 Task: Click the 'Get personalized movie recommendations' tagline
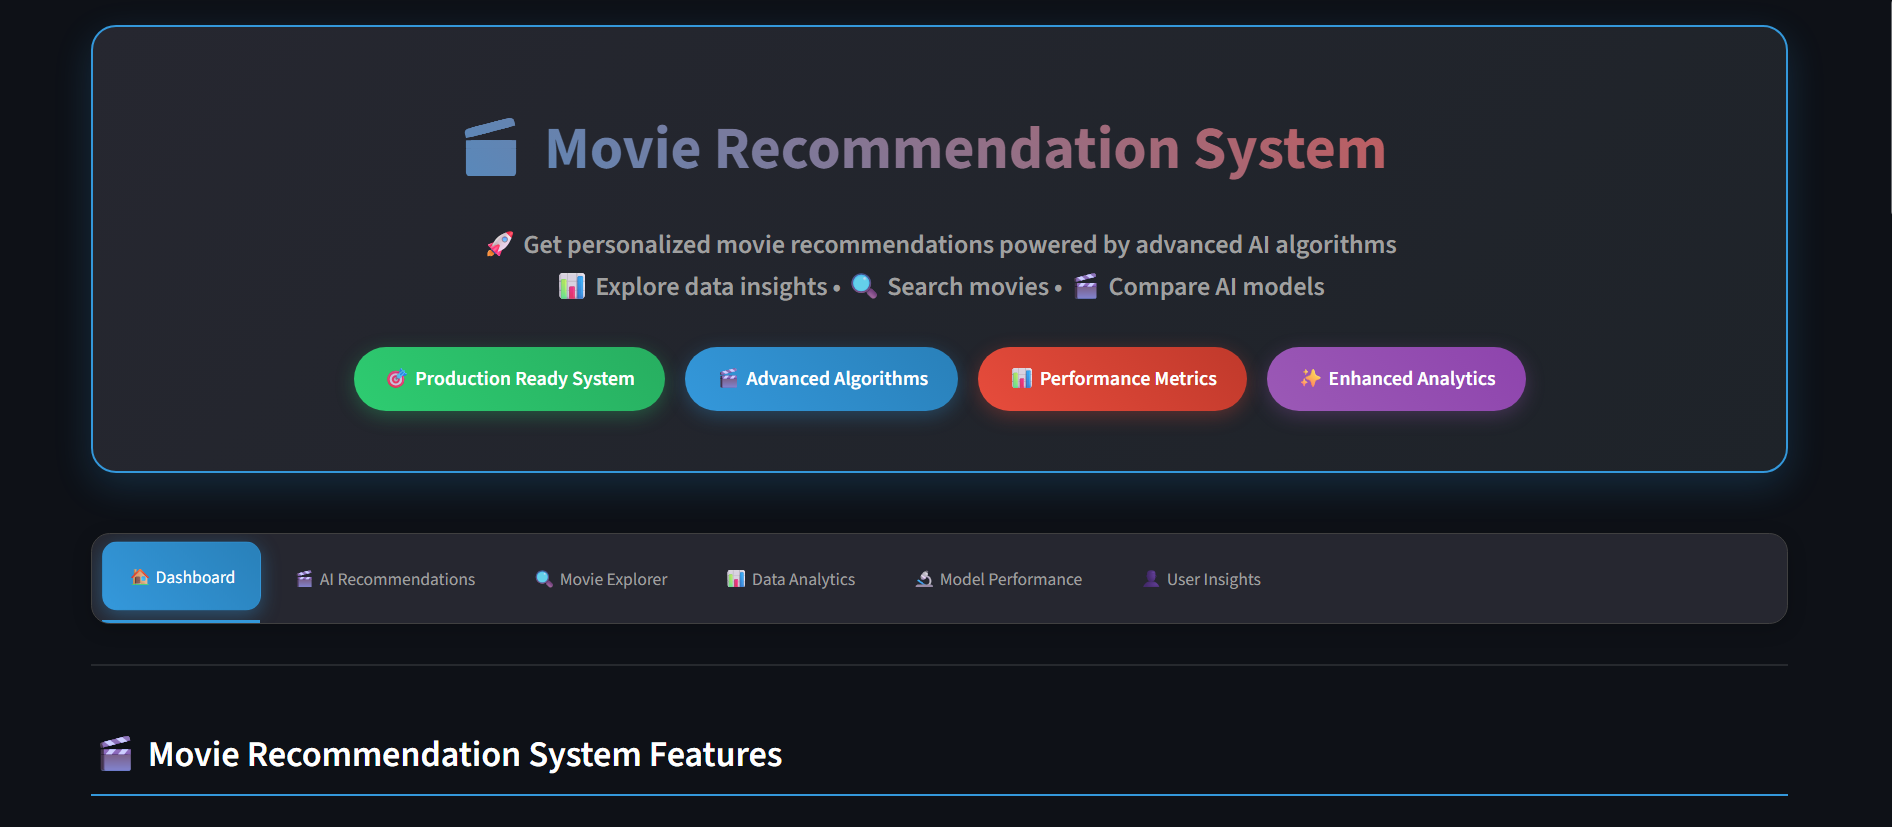[960, 245]
